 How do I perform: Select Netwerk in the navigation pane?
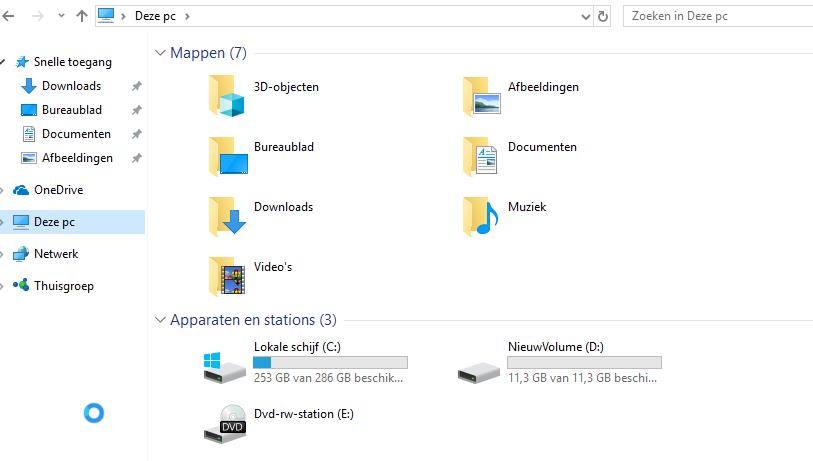click(x=55, y=254)
